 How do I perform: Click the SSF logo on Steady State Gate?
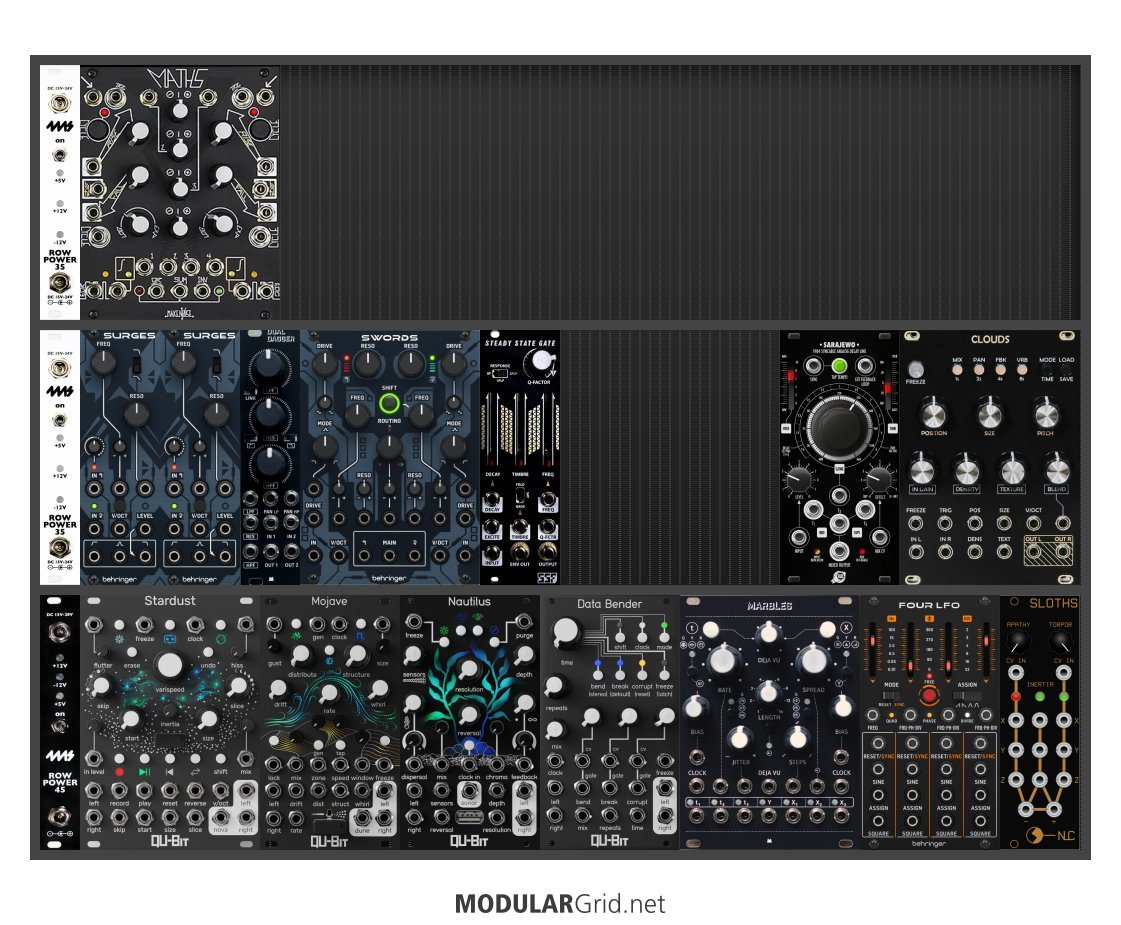(x=547, y=578)
